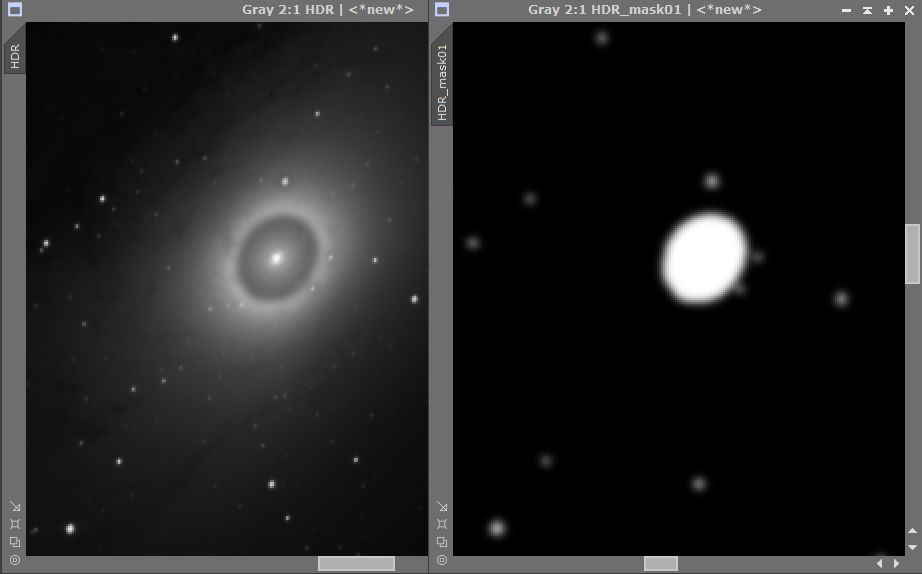Select the HDR vertical view tab
This screenshot has height=574, width=922.
15,54
